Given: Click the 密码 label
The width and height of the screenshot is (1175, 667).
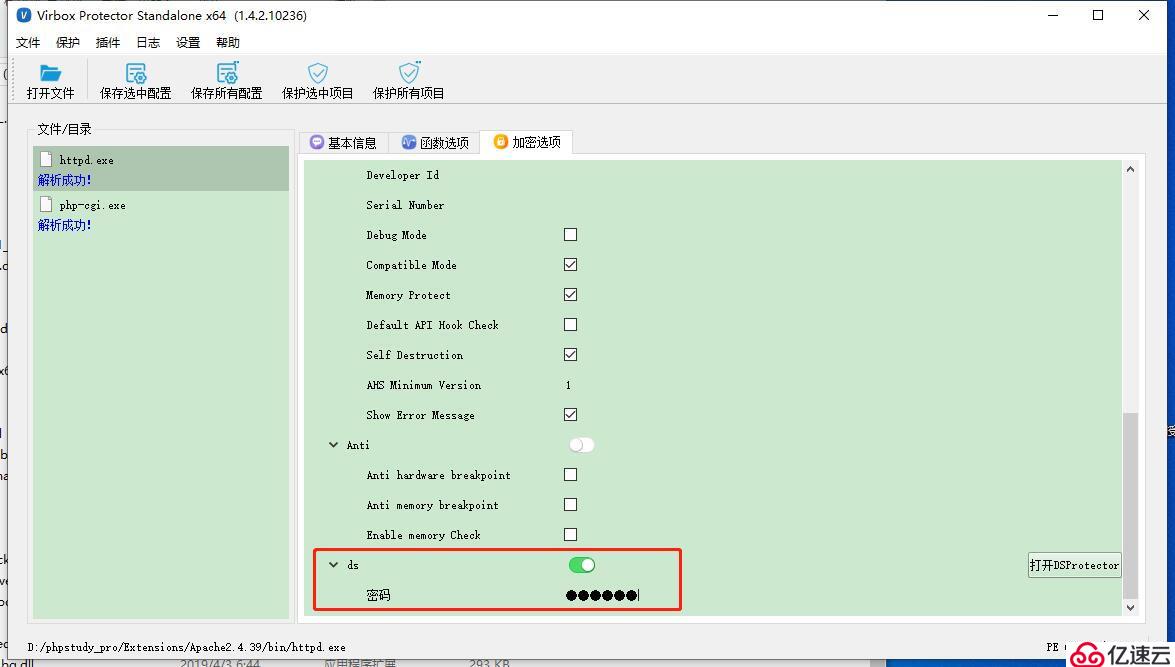Looking at the screenshot, I should pyautogui.click(x=378, y=595).
